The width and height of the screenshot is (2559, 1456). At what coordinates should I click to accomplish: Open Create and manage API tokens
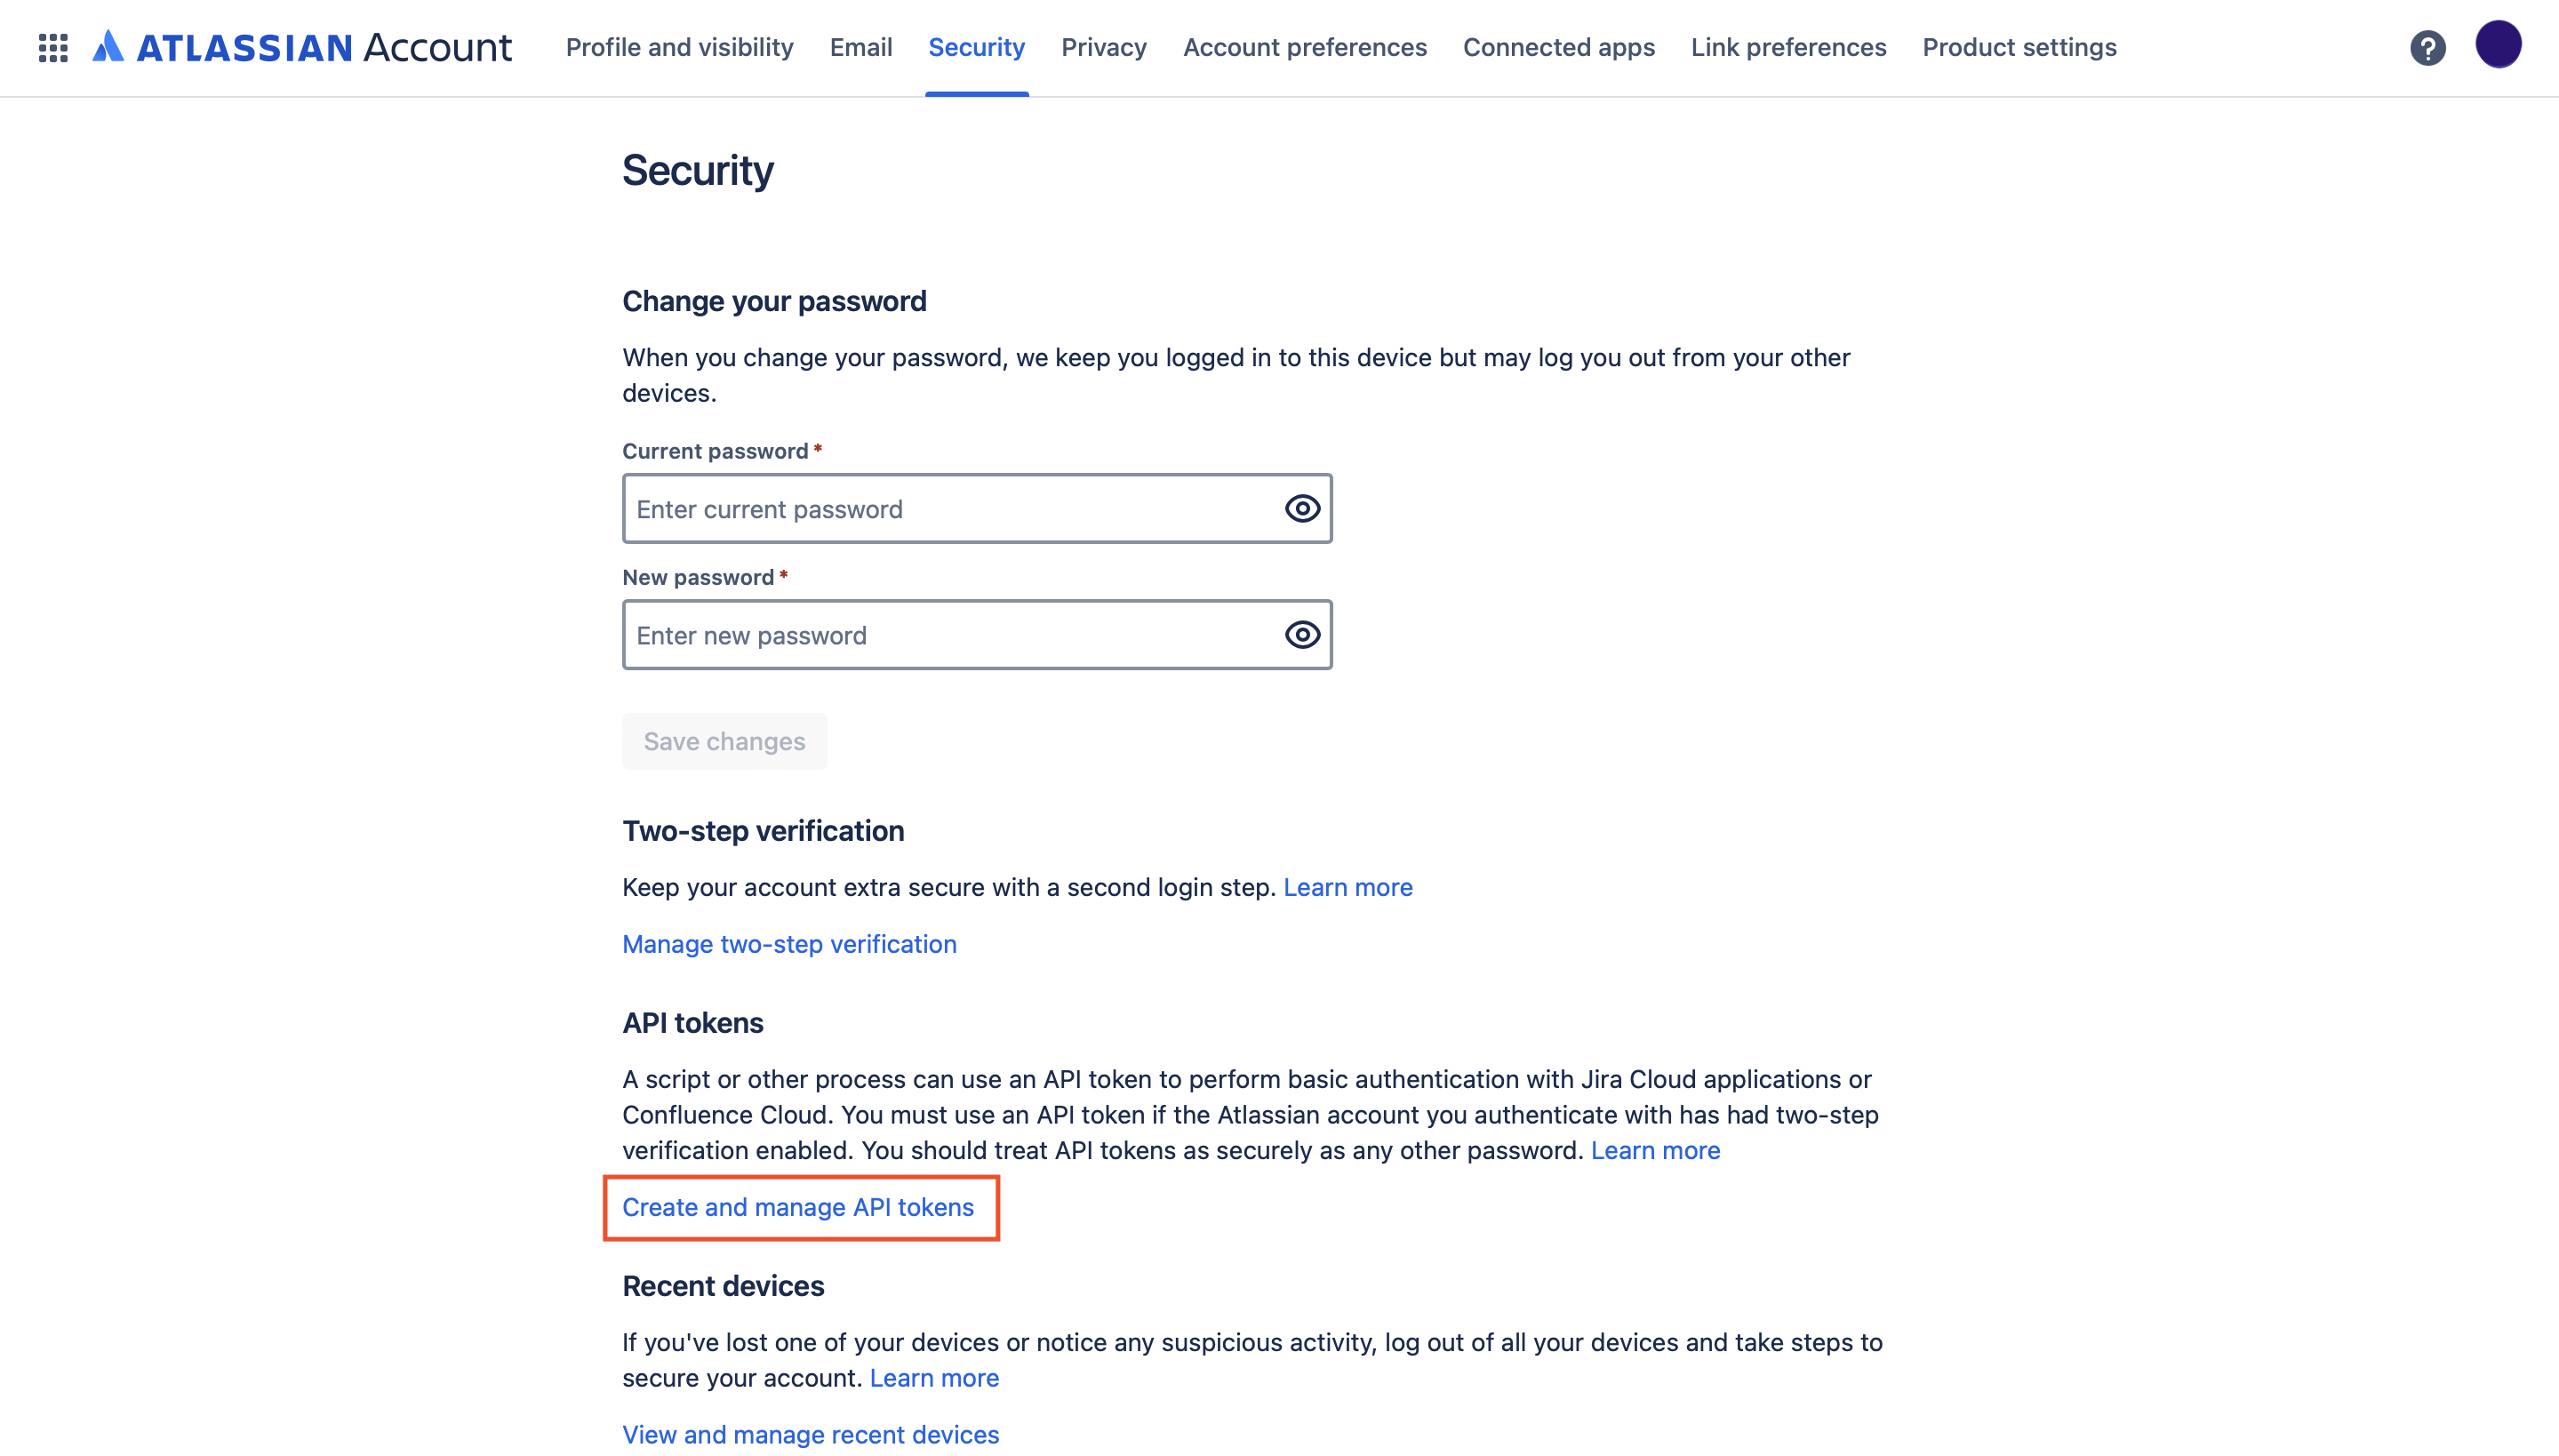tap(798, 1207)
